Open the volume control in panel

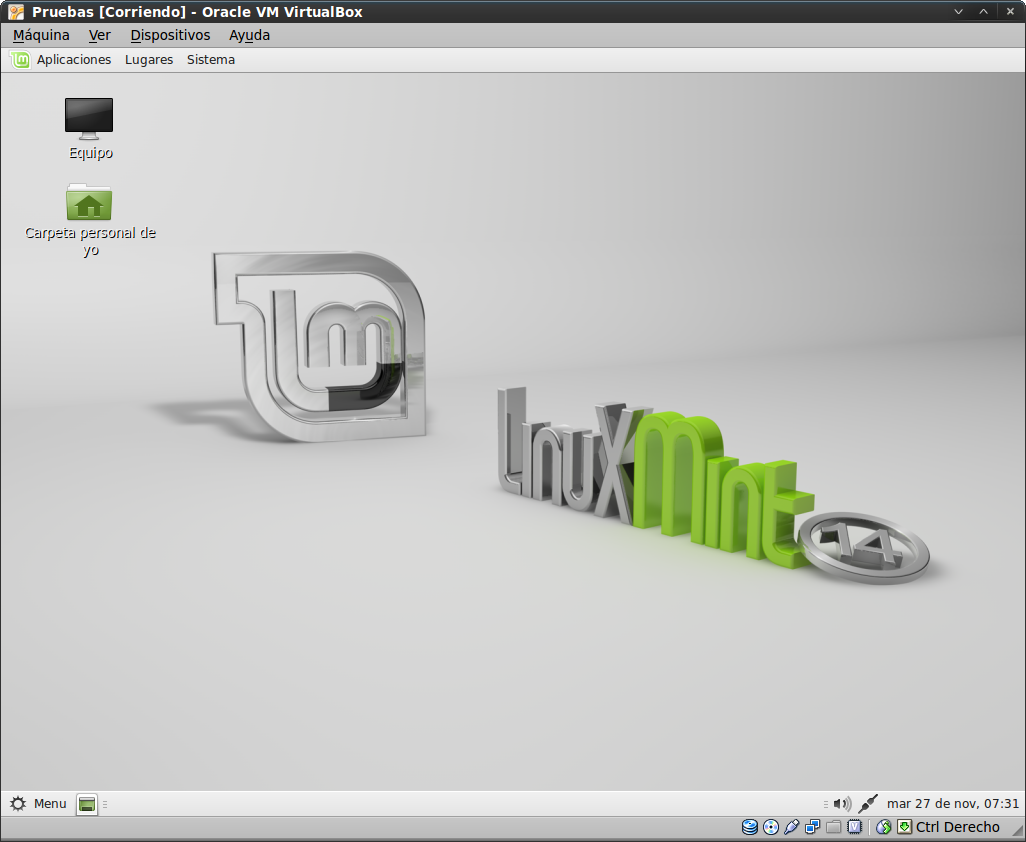842,804
